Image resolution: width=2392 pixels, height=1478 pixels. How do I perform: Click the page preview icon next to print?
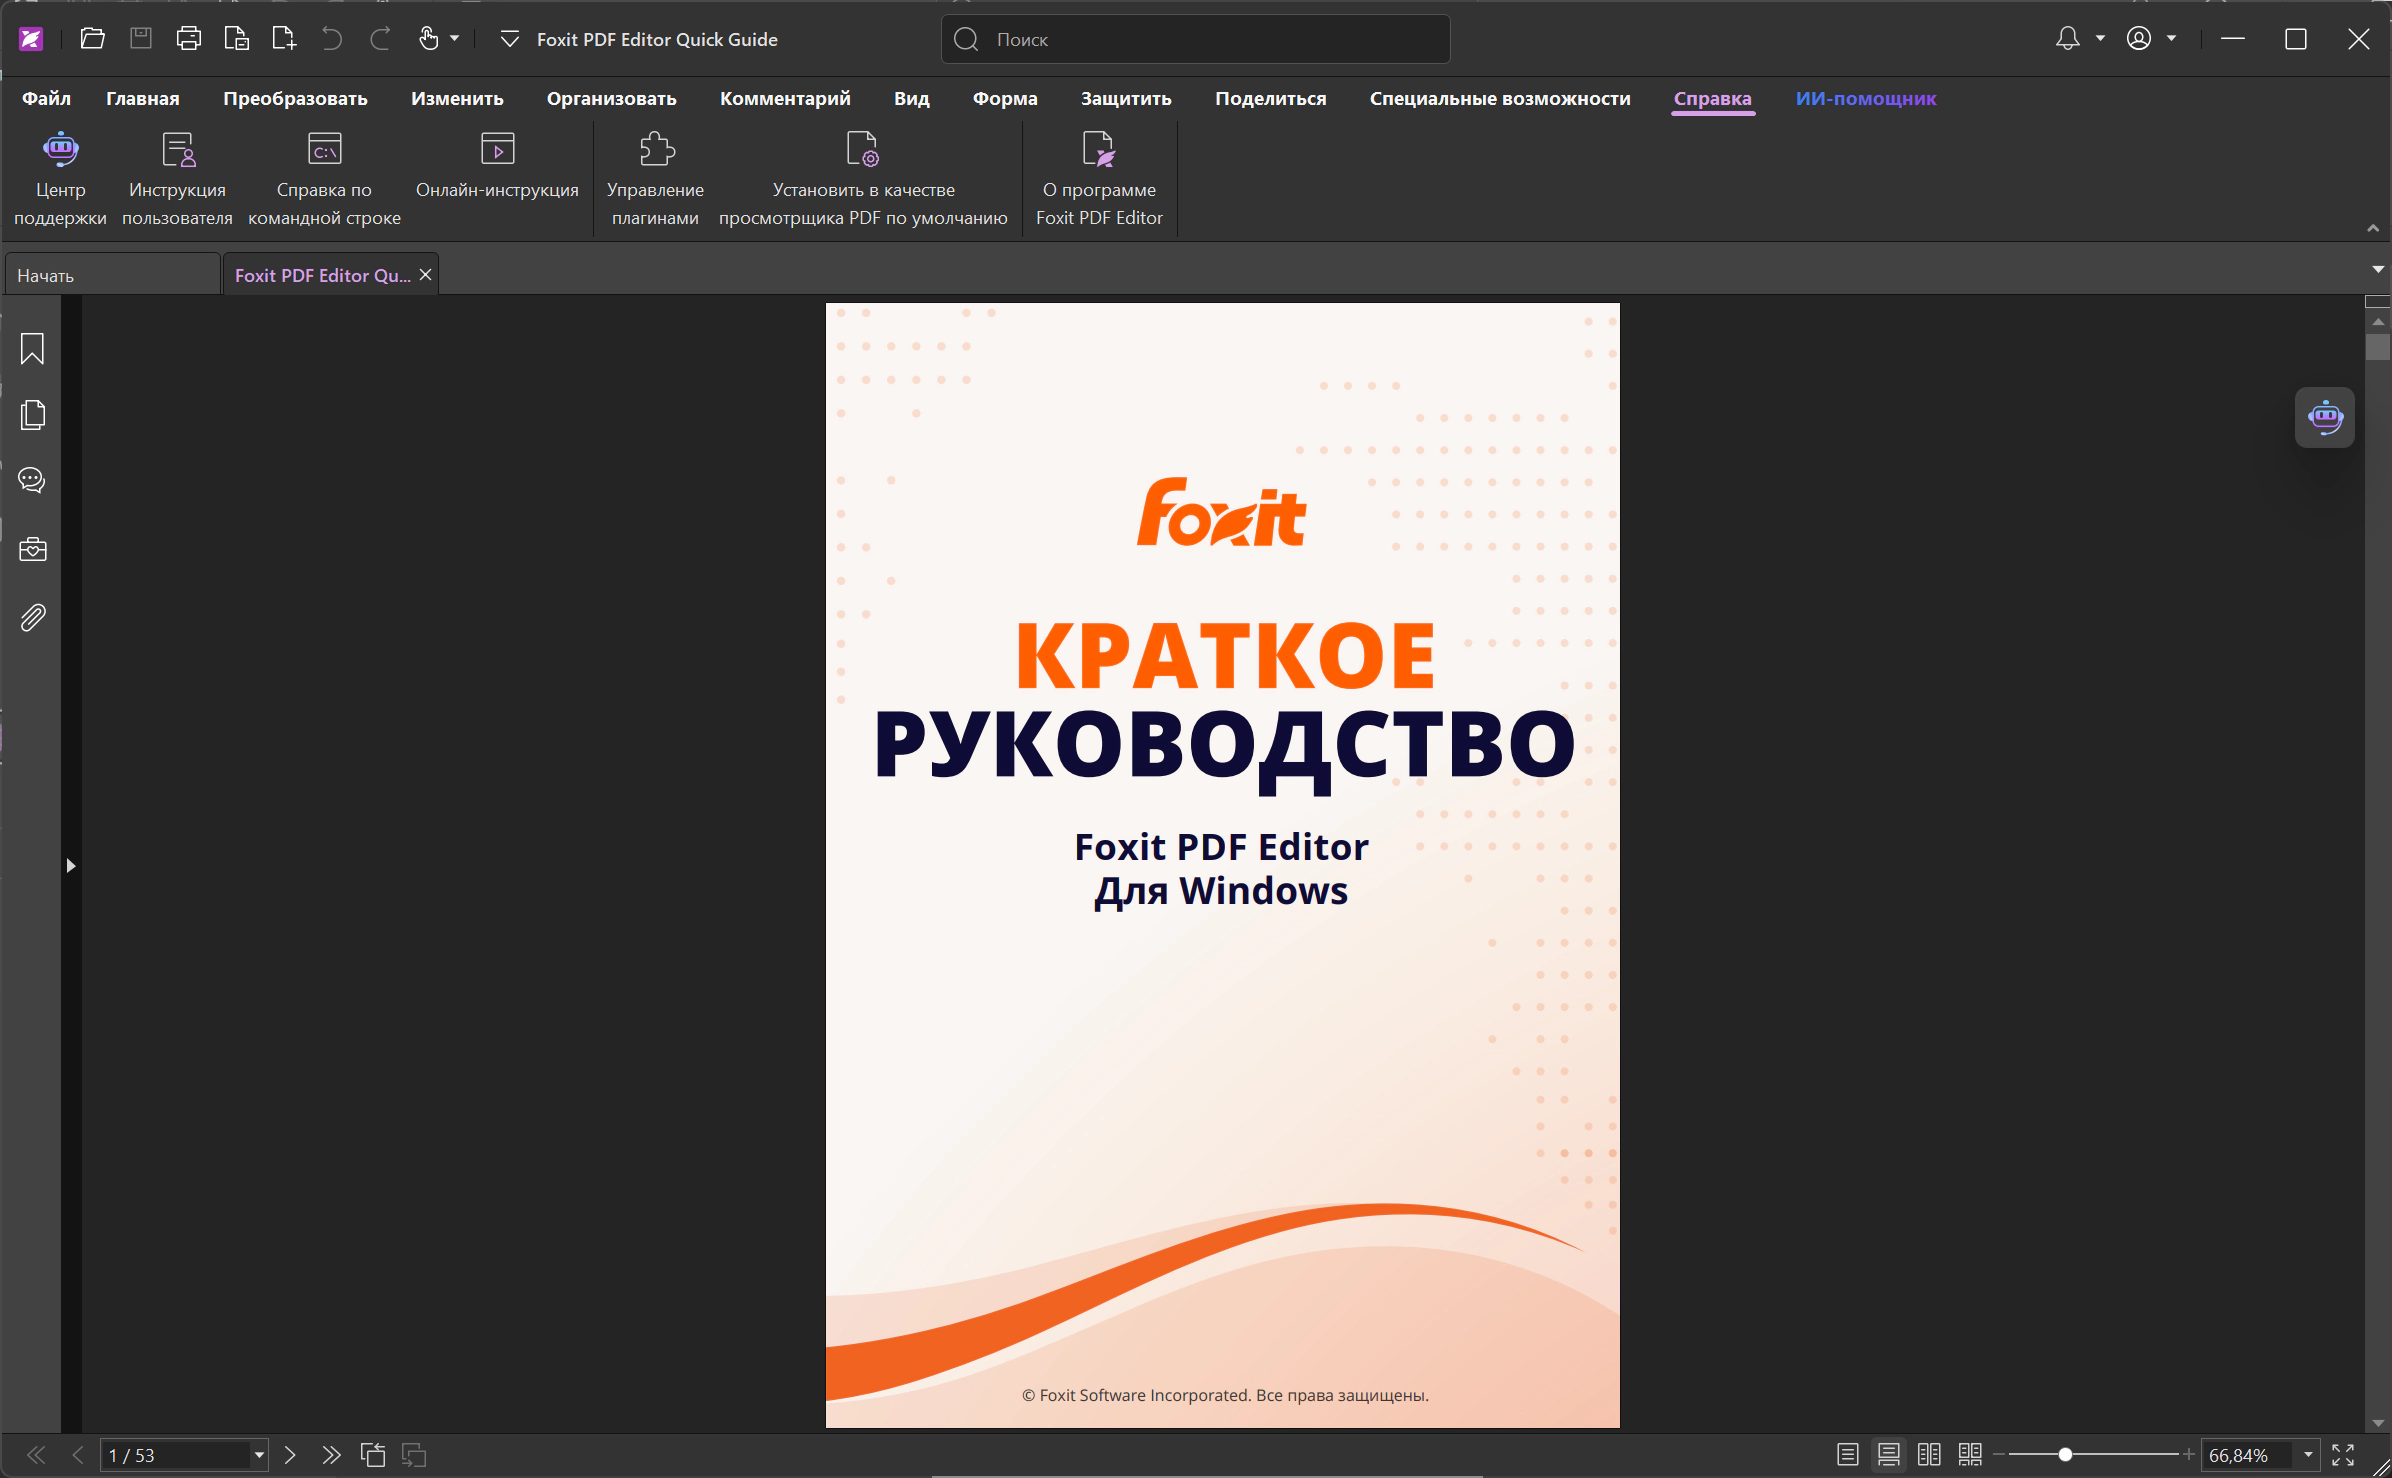[236, 39]
